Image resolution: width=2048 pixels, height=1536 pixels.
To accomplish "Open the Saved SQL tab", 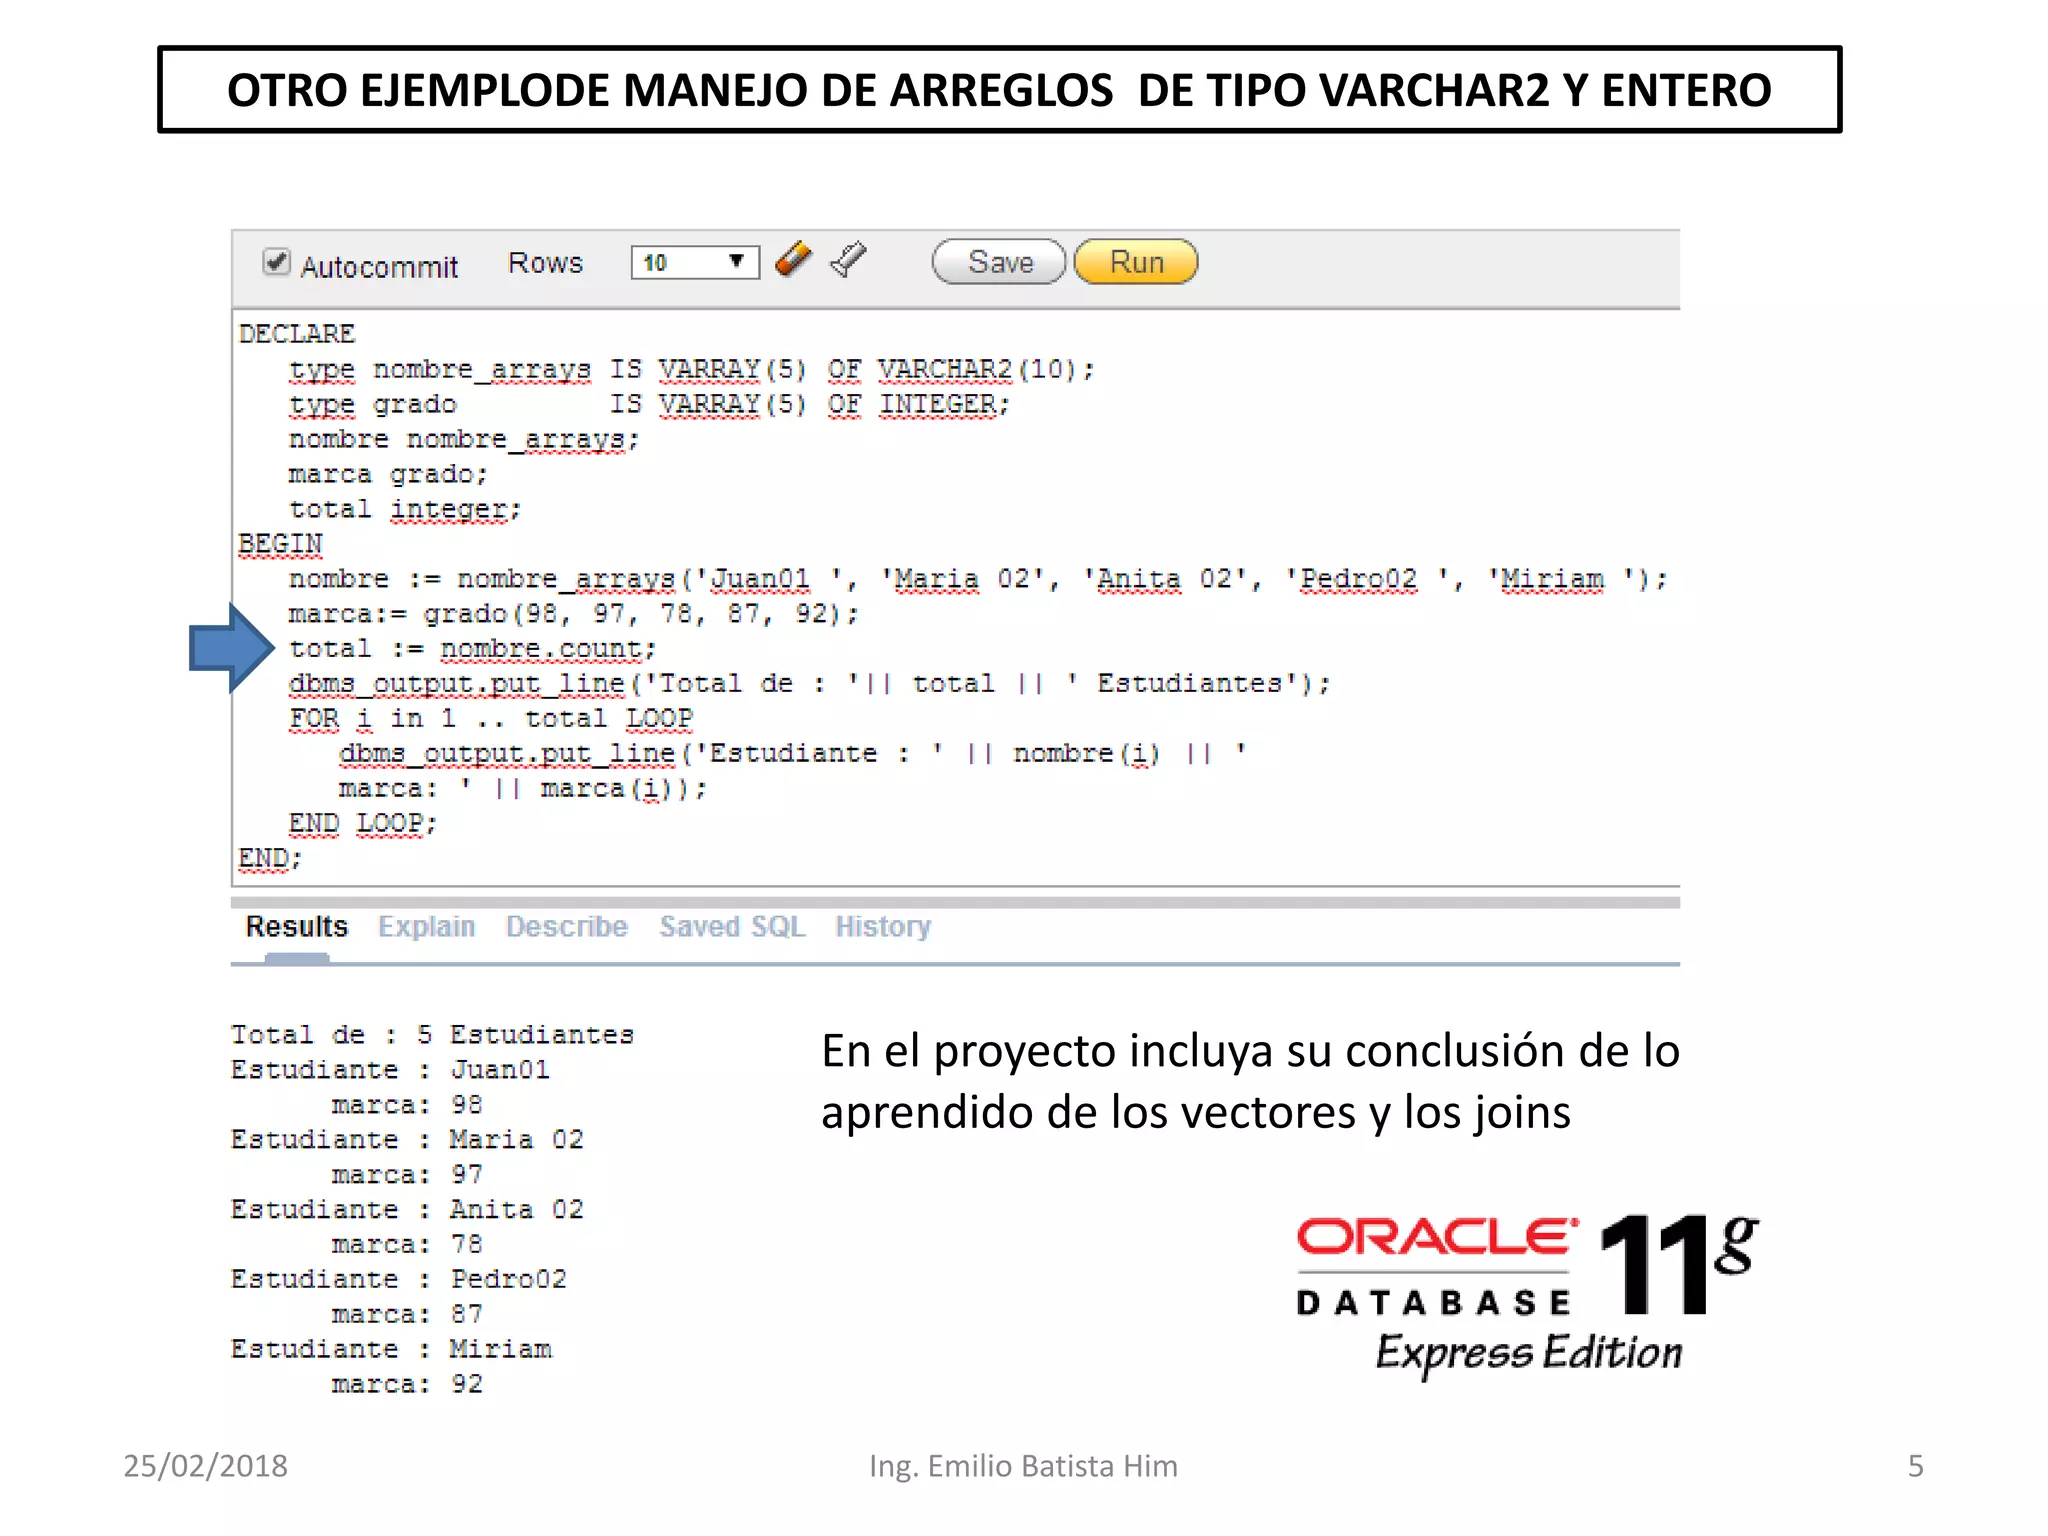I will click(x=732, y=927).
